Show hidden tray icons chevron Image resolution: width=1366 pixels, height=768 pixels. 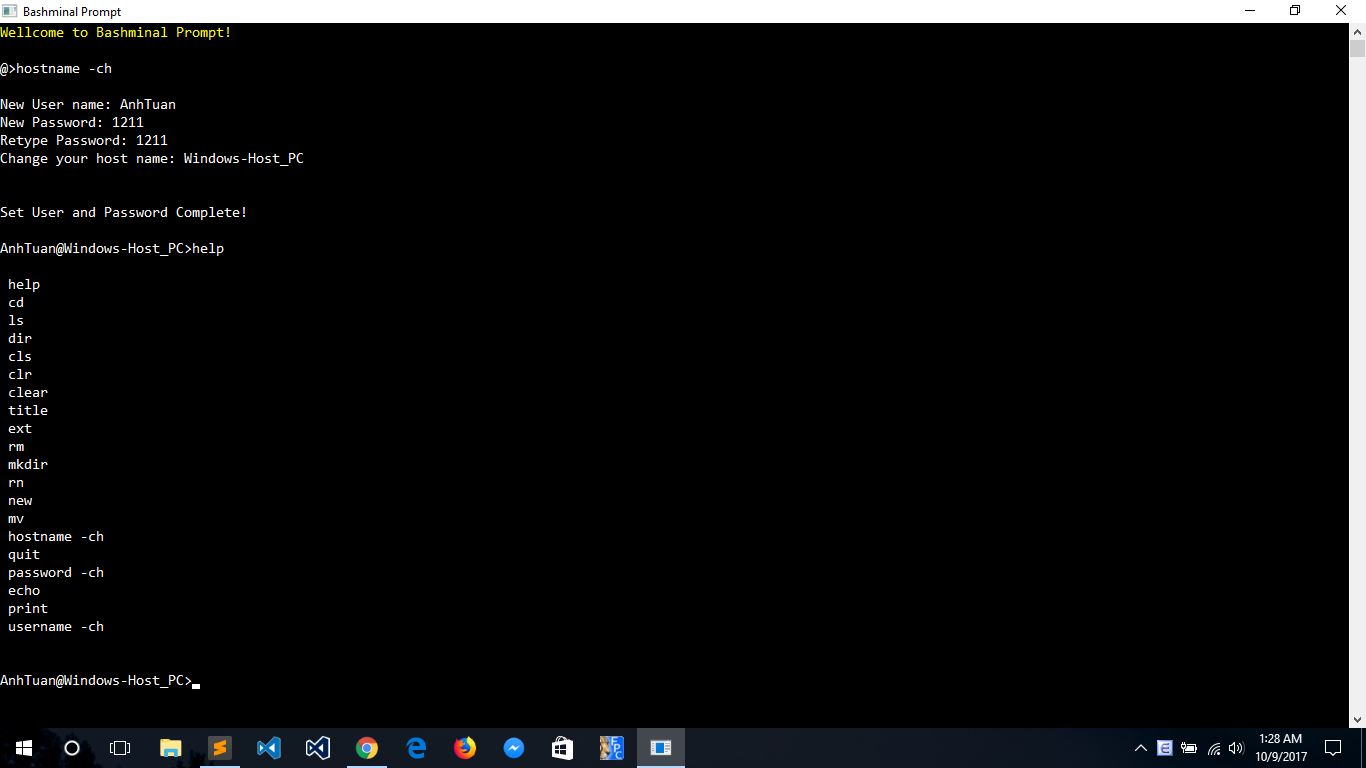click(x=1141, y=748)
